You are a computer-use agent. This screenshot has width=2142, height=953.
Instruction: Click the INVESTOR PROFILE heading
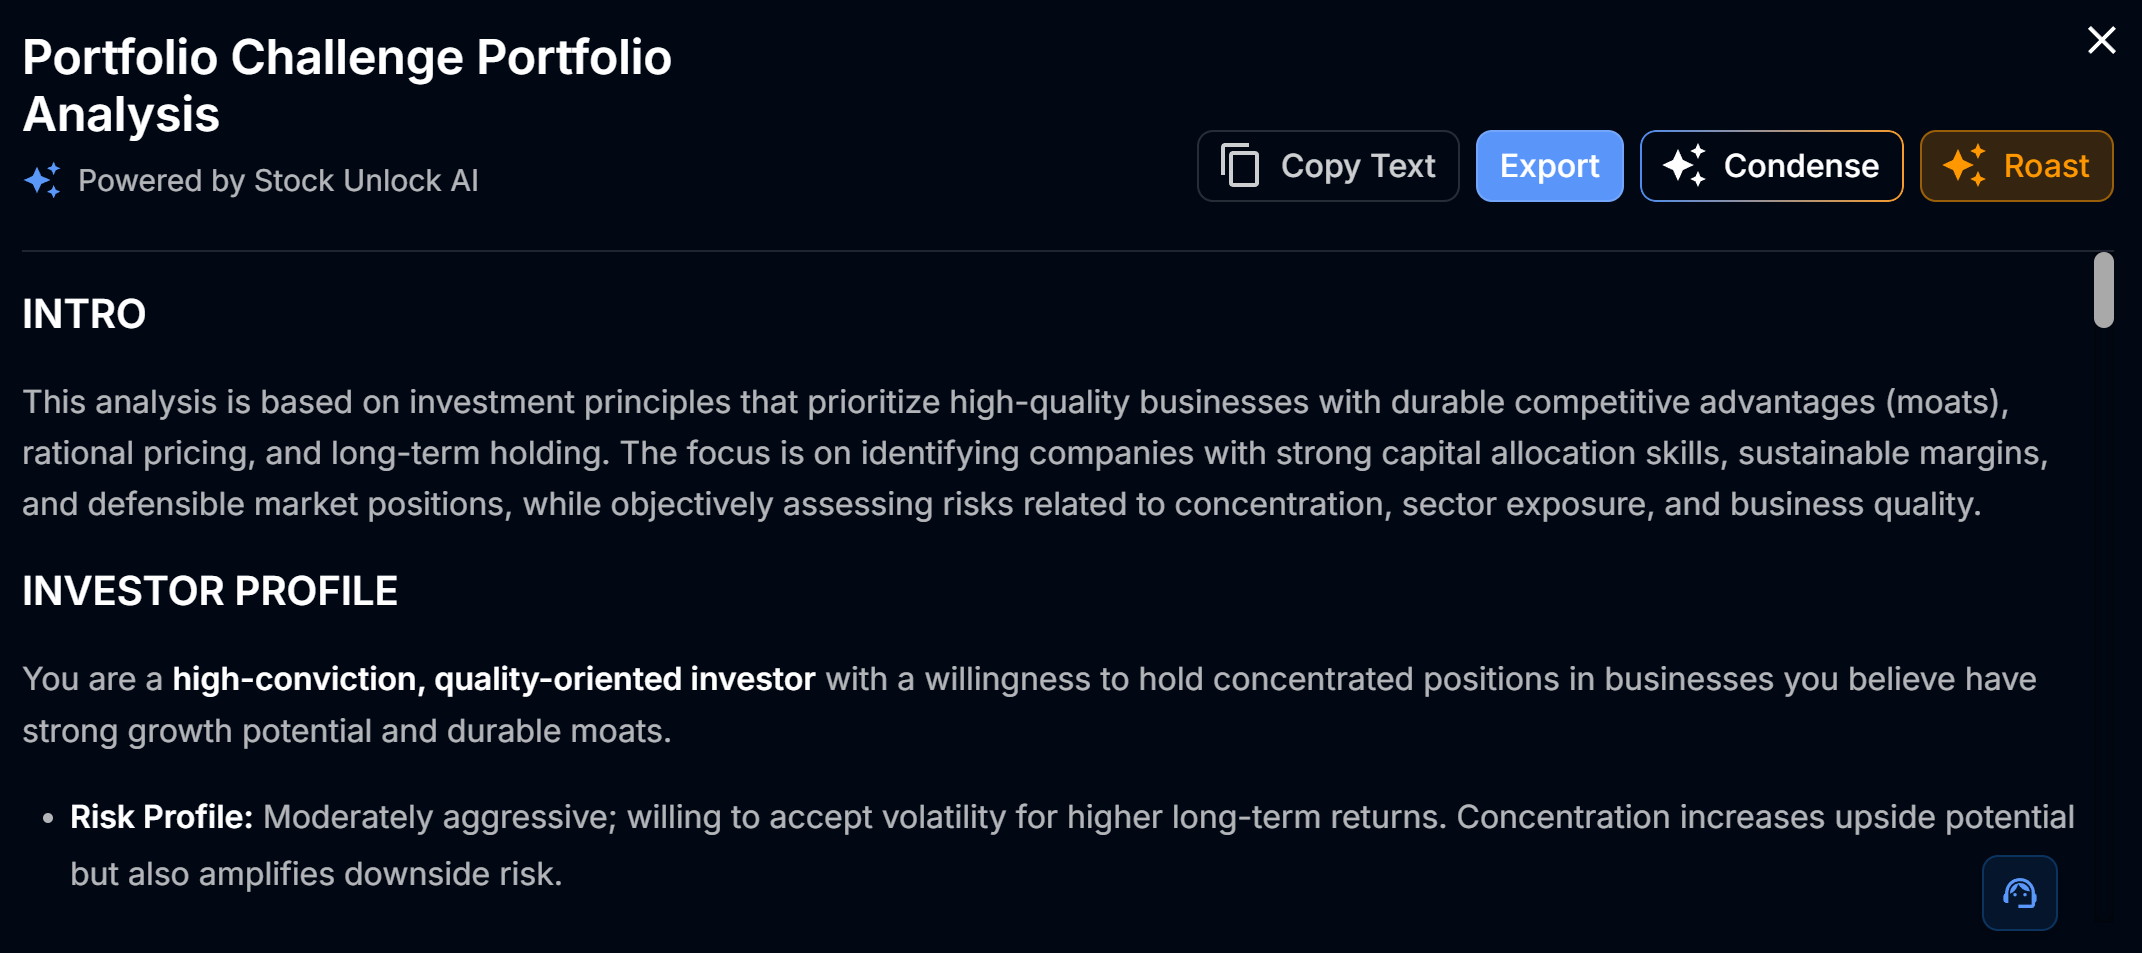210,591
